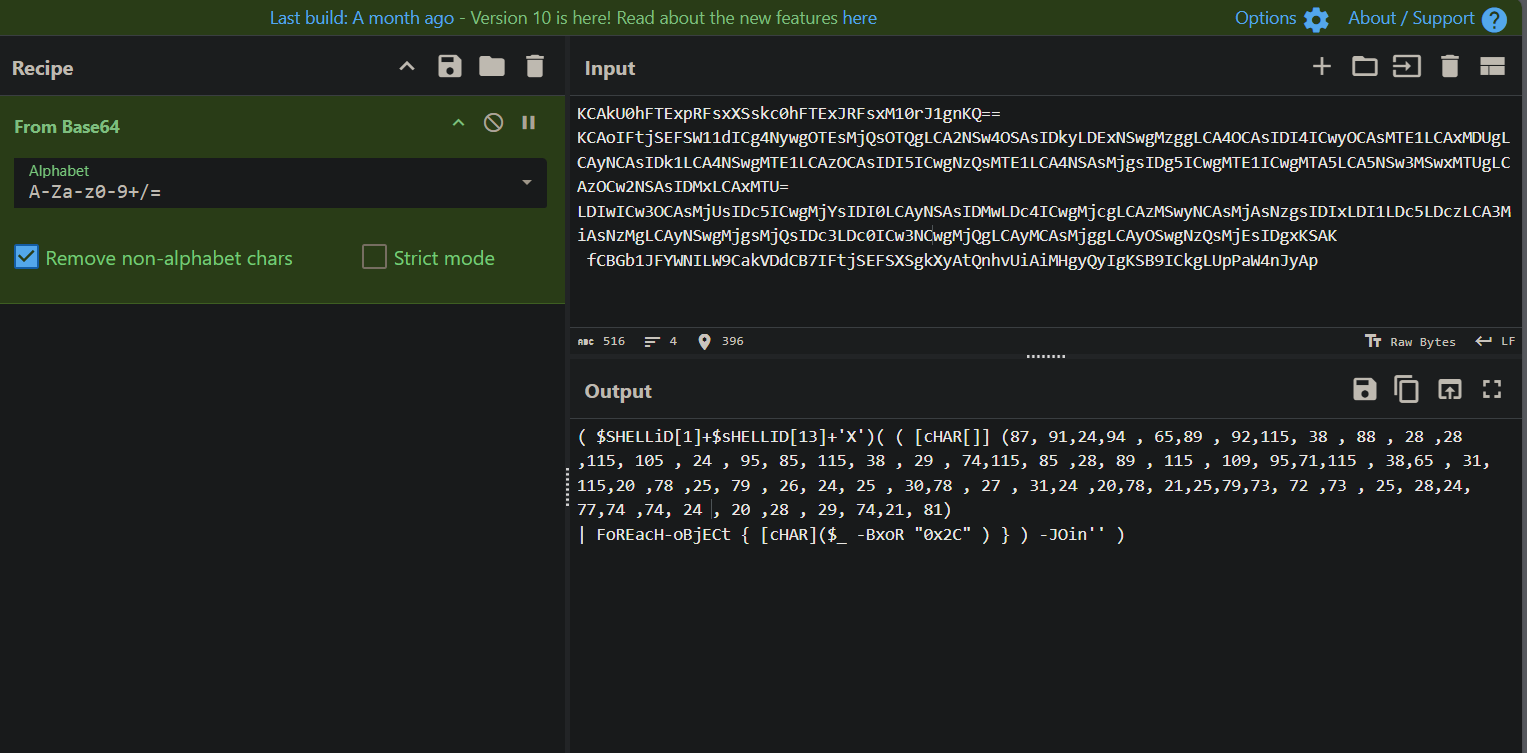This screenshot has width=1527, height=753.
Task: Open the Version 10 features banner
Action: 573,18
